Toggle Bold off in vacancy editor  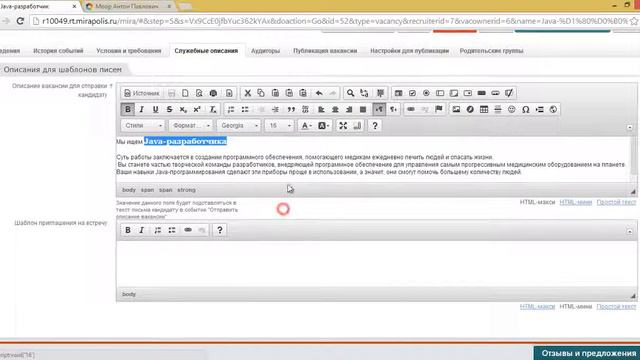click(x=128, y=109)
